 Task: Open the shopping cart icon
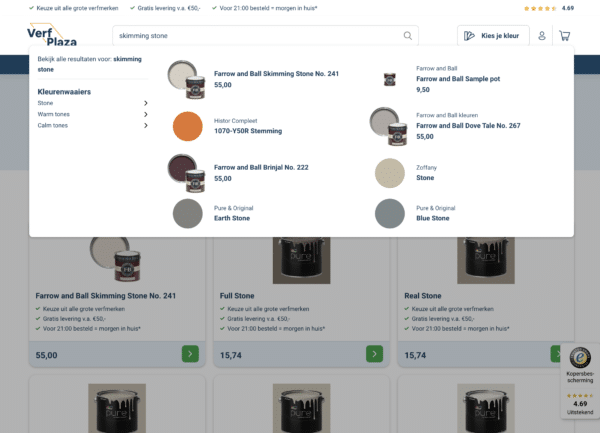(x=565, y=36)
